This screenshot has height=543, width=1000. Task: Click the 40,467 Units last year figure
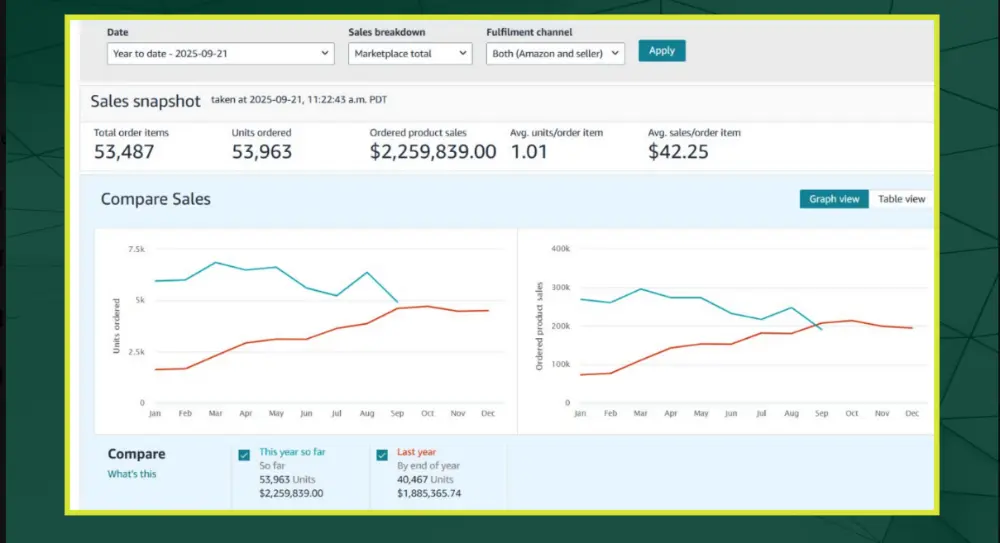425,479
